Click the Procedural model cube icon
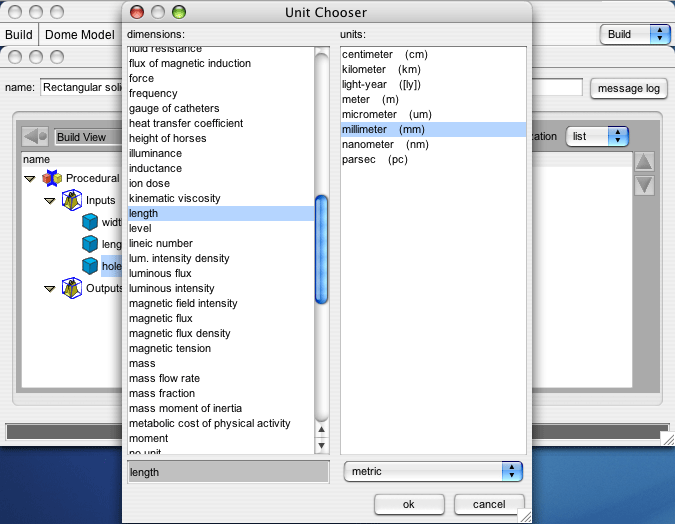 [x=52, y=178]
